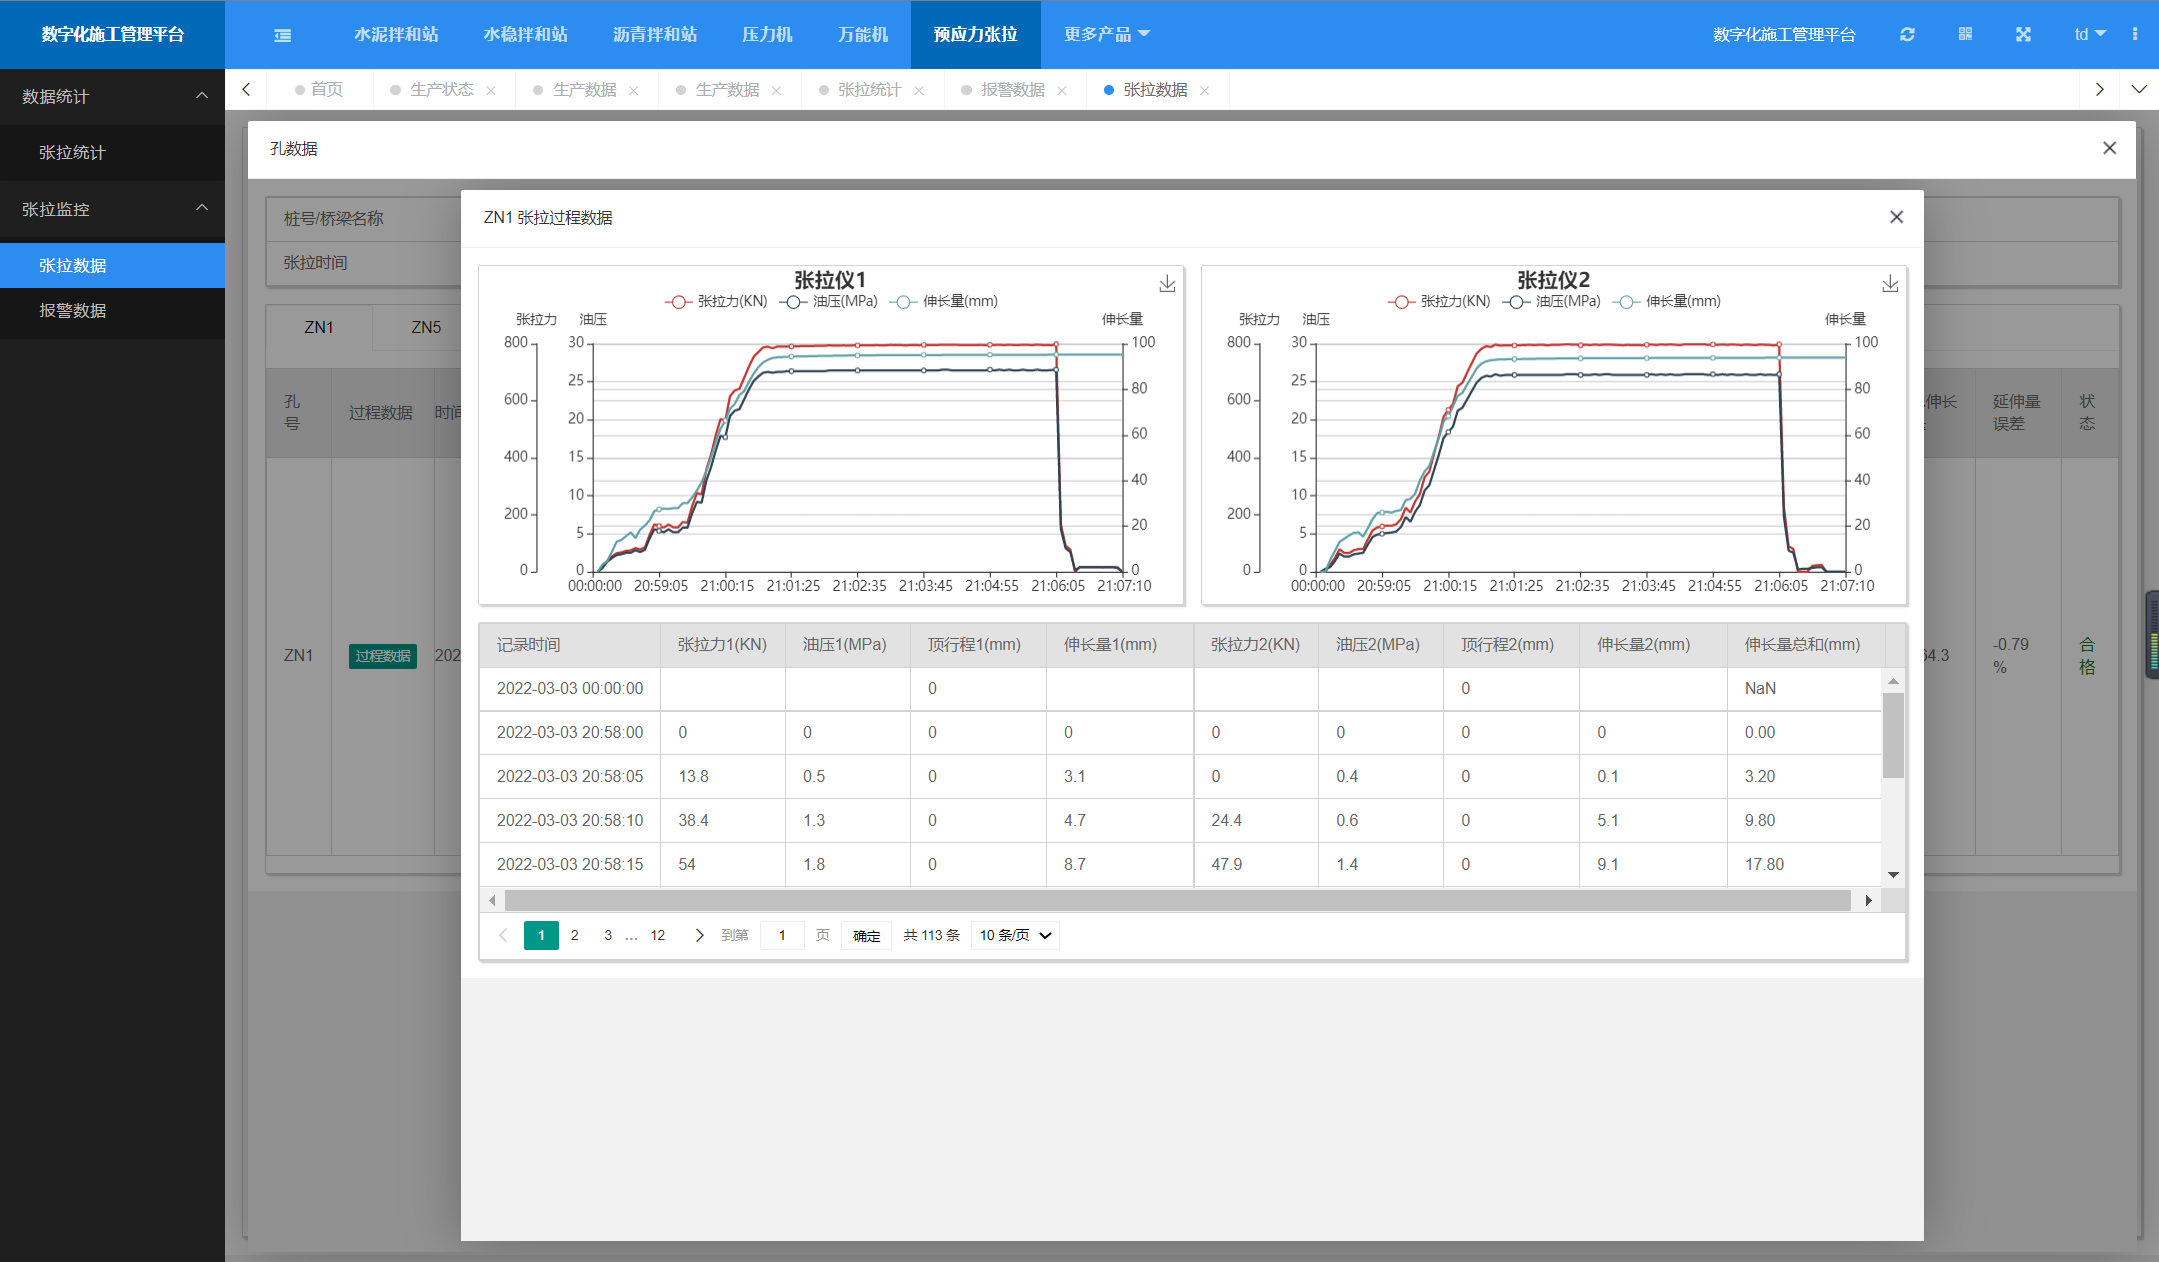
Task: Open the vertical dots more menu
Action: coord(2135,34)
